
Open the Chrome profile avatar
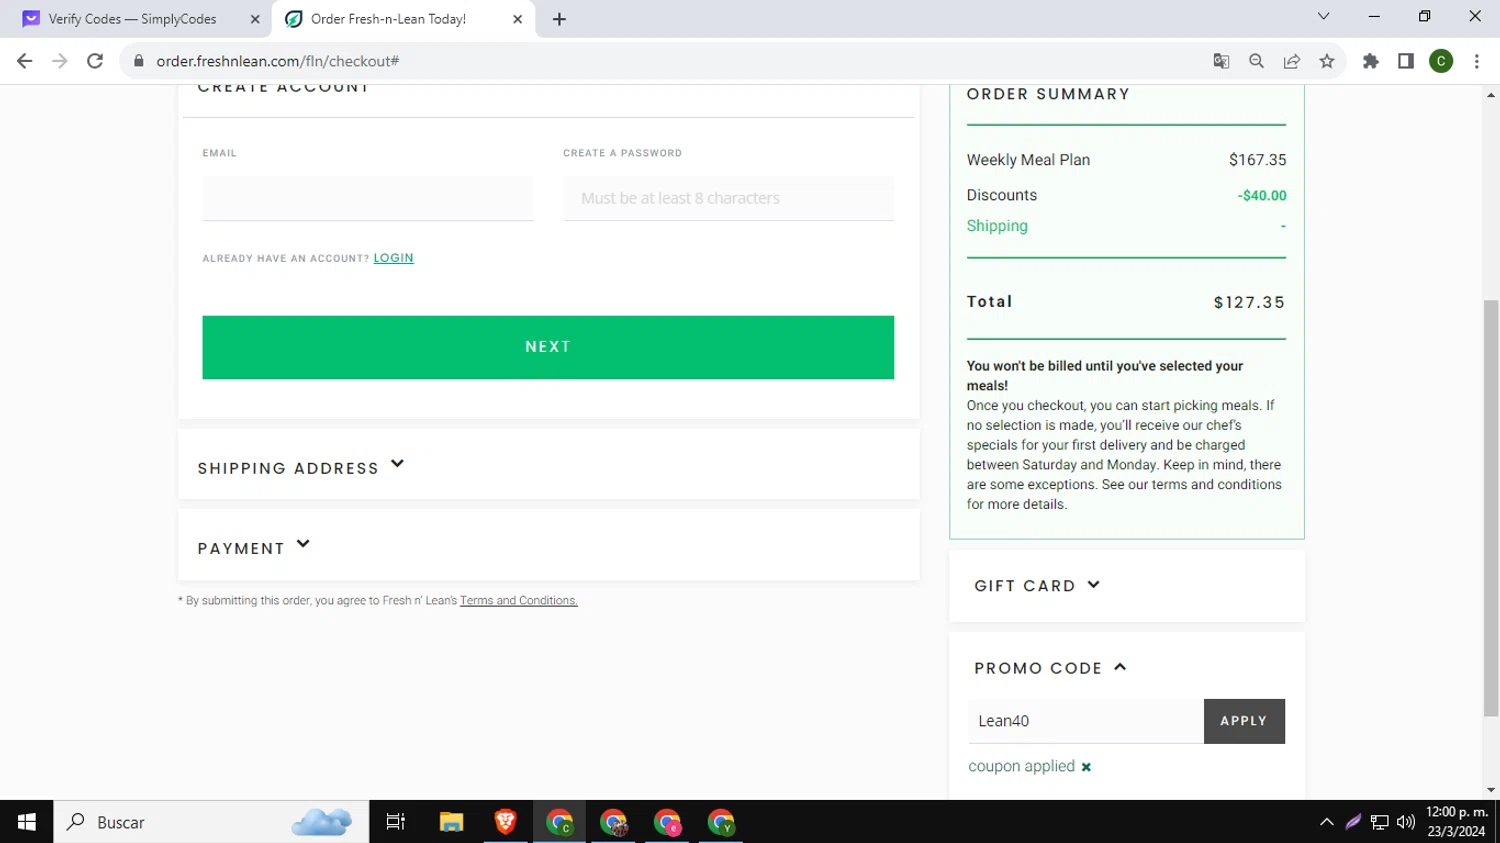[x=1441, y=61]
